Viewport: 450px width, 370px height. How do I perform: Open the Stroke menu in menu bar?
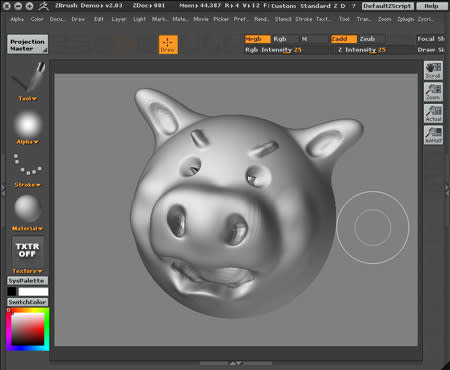point(304,19)
